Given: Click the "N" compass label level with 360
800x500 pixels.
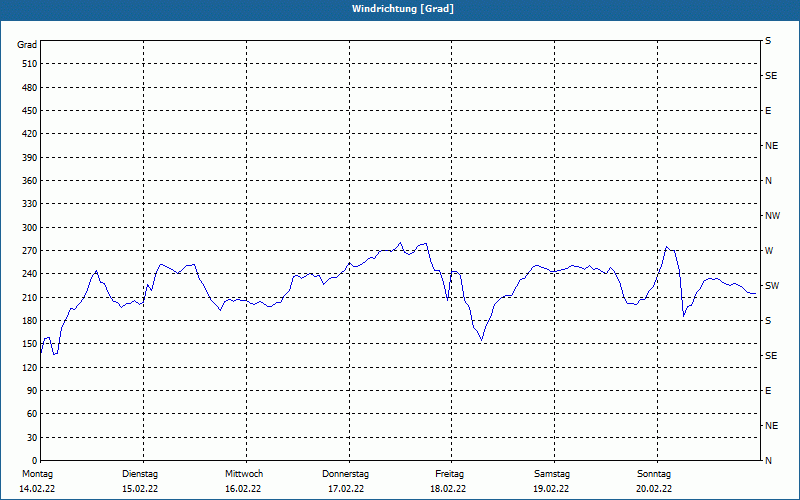Looking at the screenshot, I should 768,181.
